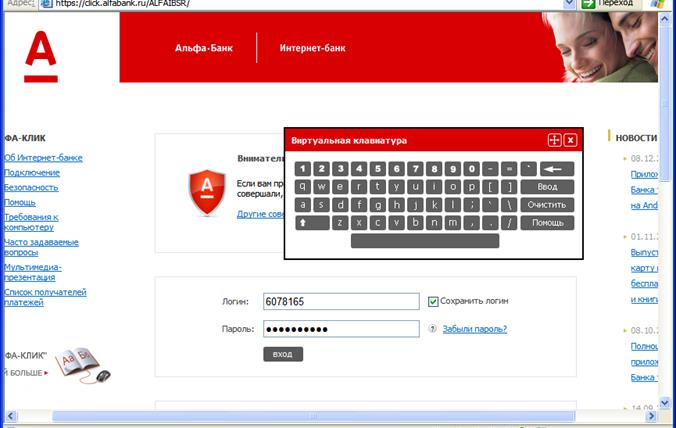Toggle the Сохранить логин checkbox
This screenshot has height=428, width=676.
[433, 301]
